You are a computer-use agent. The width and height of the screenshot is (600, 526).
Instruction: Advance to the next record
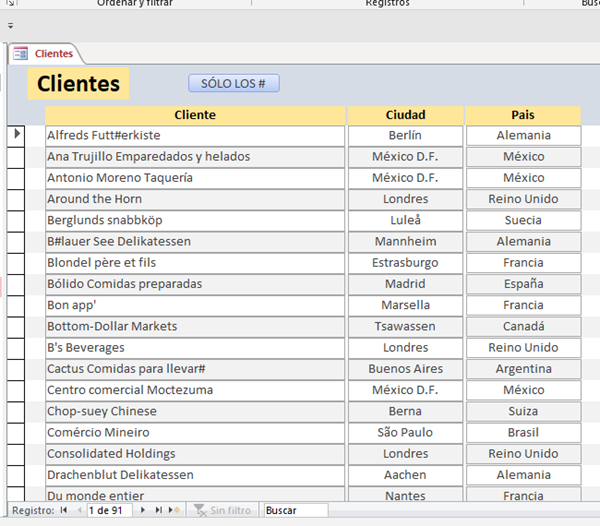pos(143,510)
